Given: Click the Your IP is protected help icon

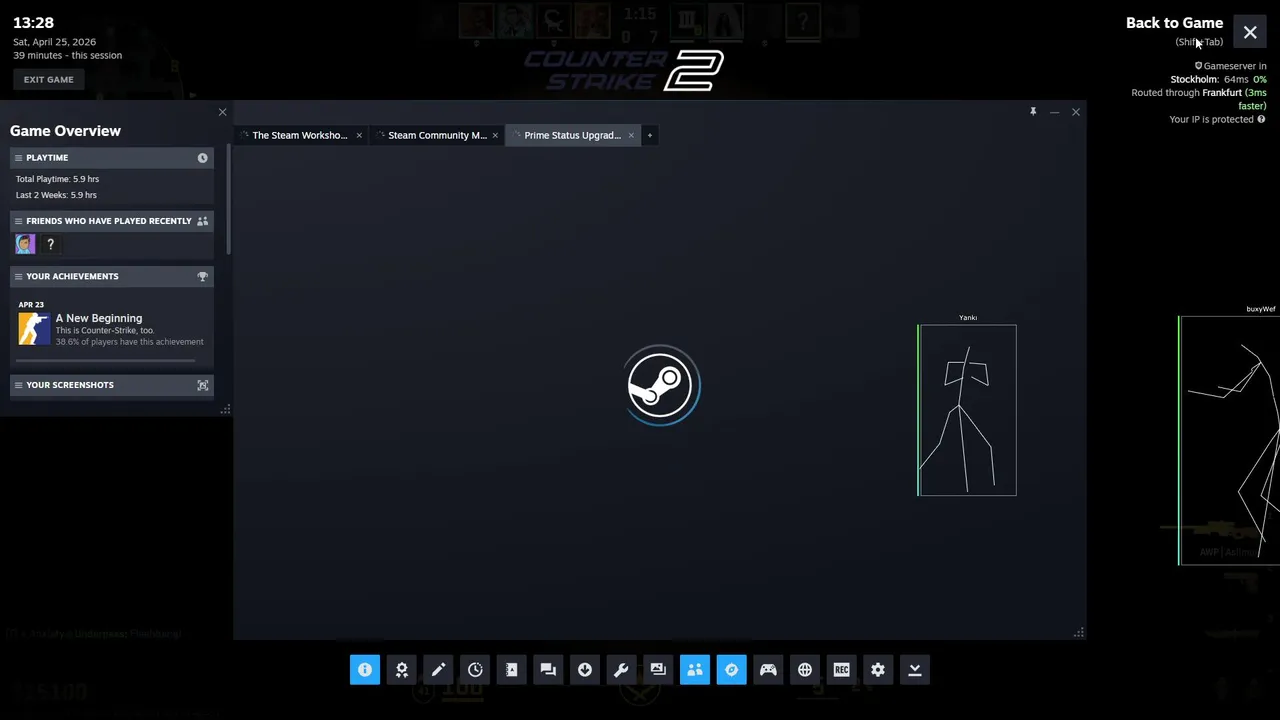Looking at the screenshot, I should (x=1261, y=119).
